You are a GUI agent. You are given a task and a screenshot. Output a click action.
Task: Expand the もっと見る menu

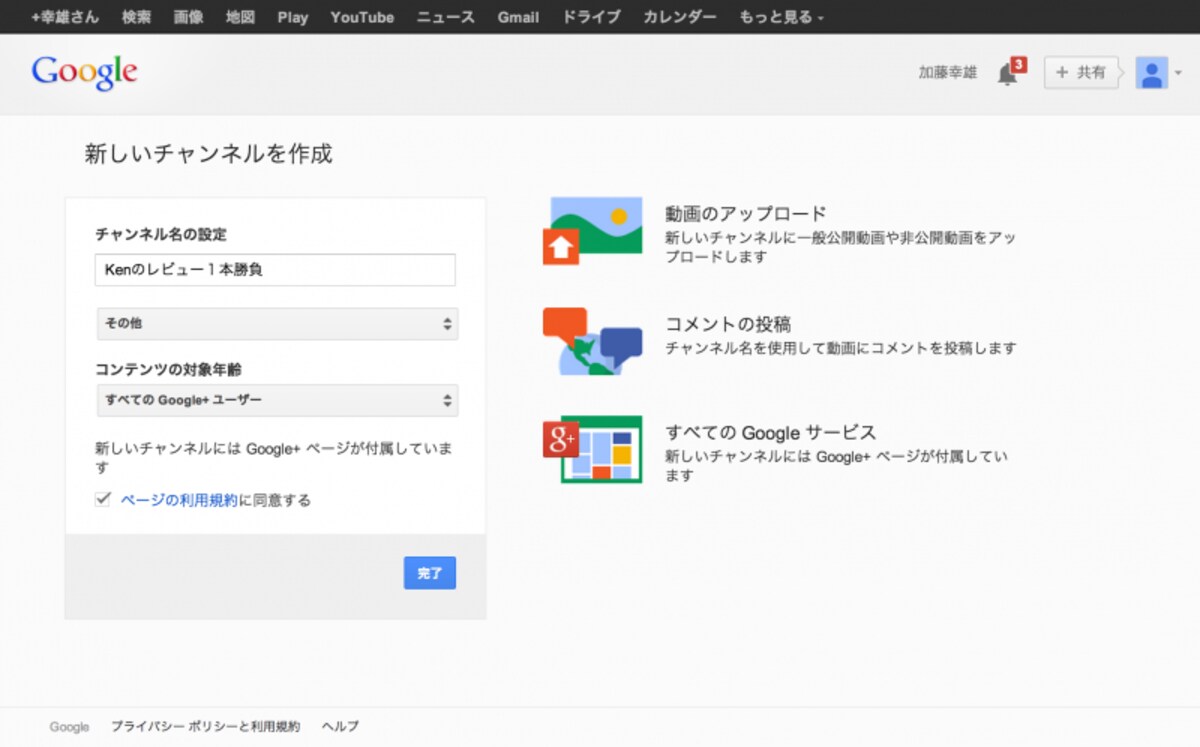[781, 17]
